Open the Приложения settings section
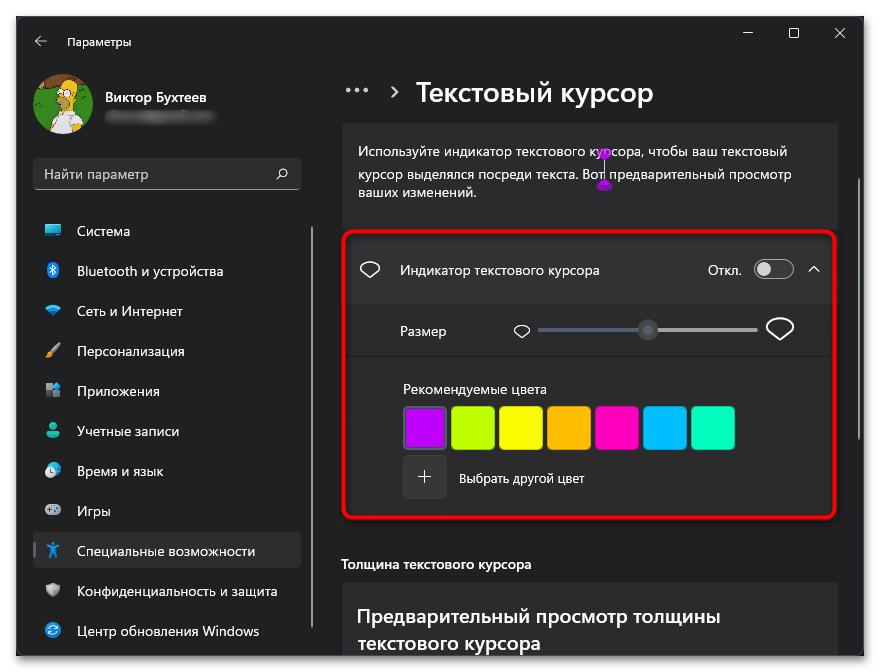The height and width of the screenshot is (672, 880). 118,391
